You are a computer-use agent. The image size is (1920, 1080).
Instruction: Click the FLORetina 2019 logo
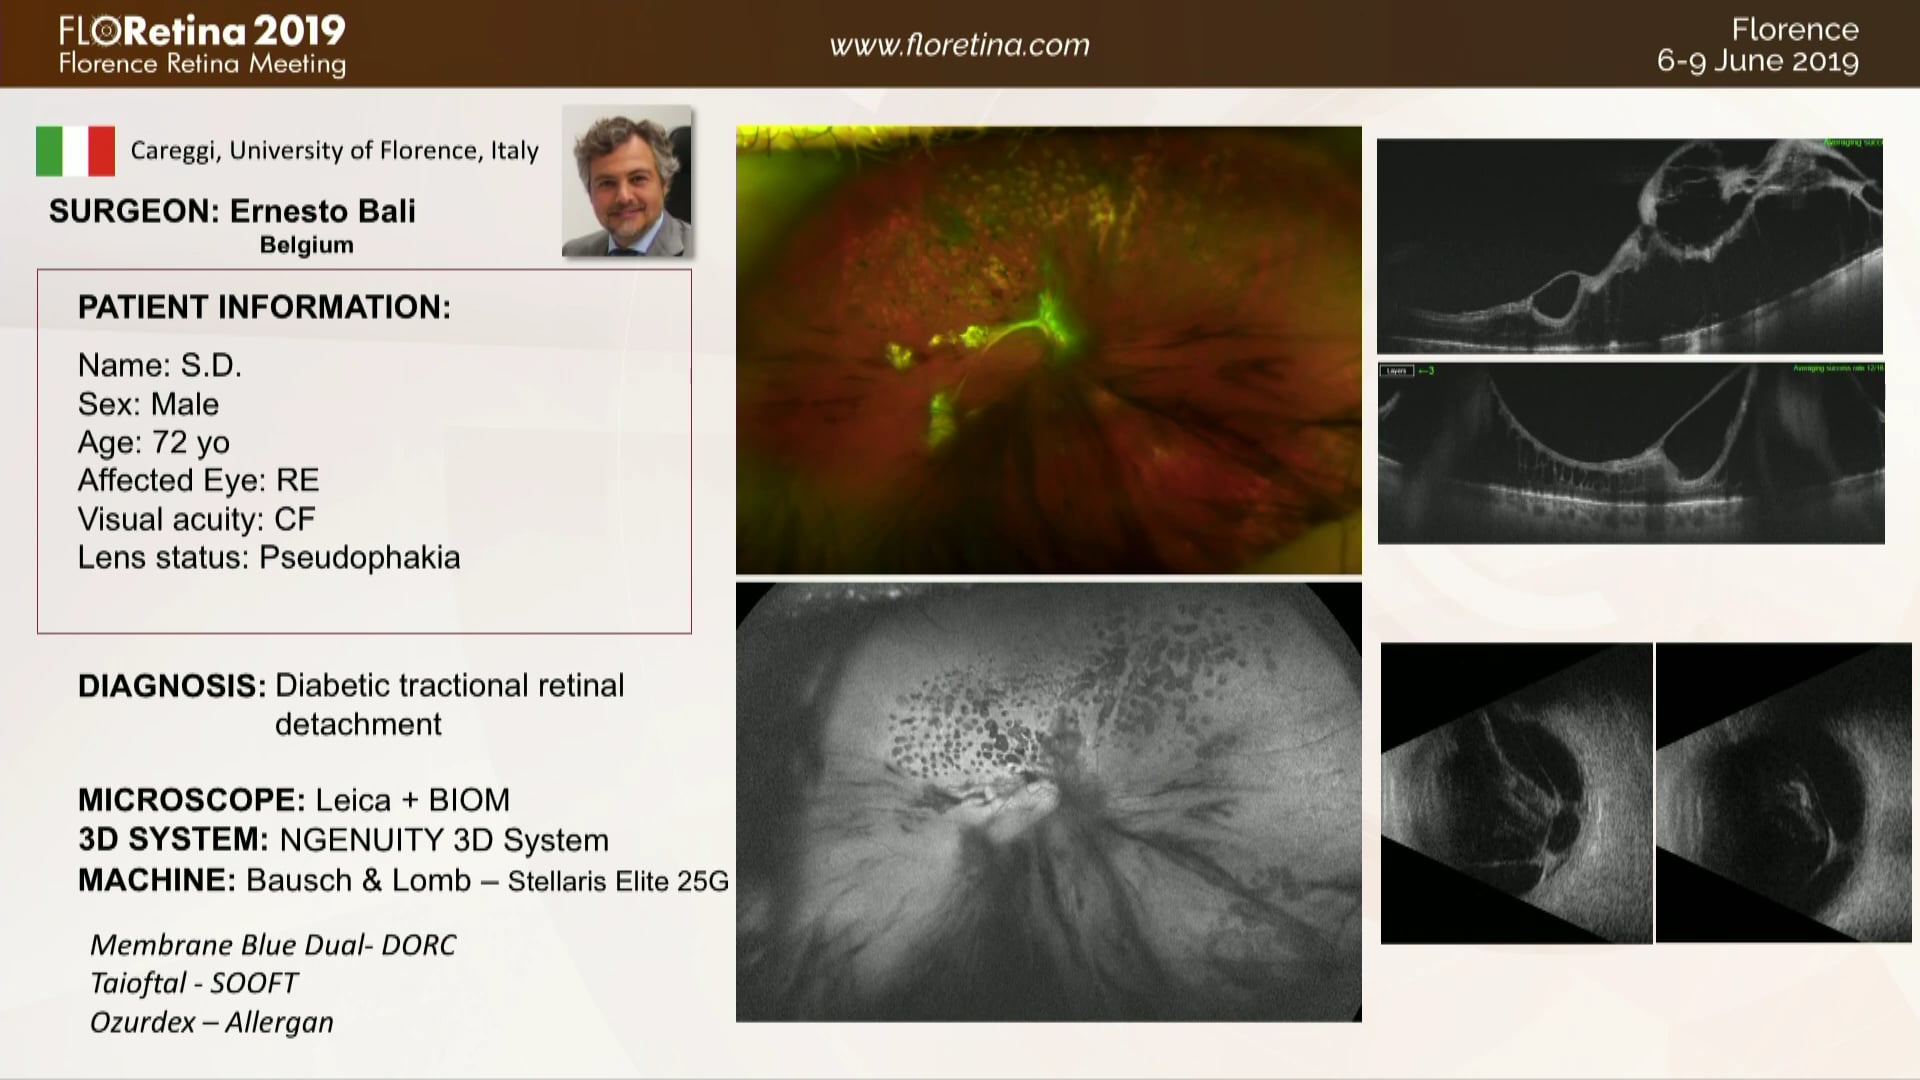[x=202, y=32]
